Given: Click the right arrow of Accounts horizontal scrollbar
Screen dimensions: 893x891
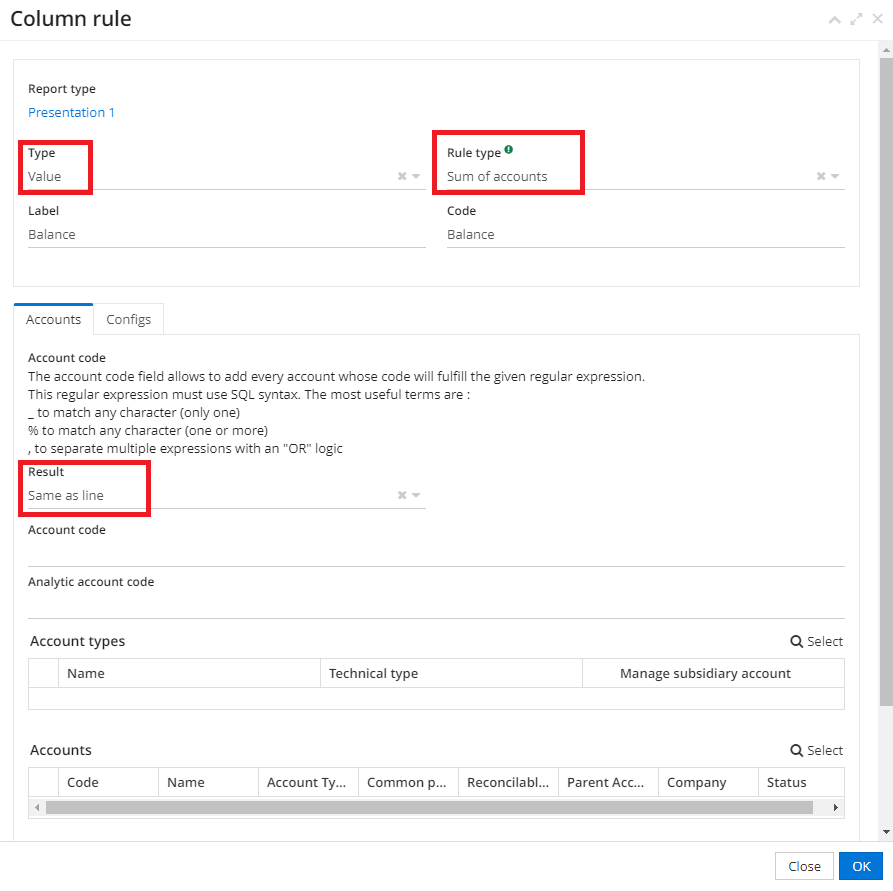Looking at the screenshot, I should 835,807.
